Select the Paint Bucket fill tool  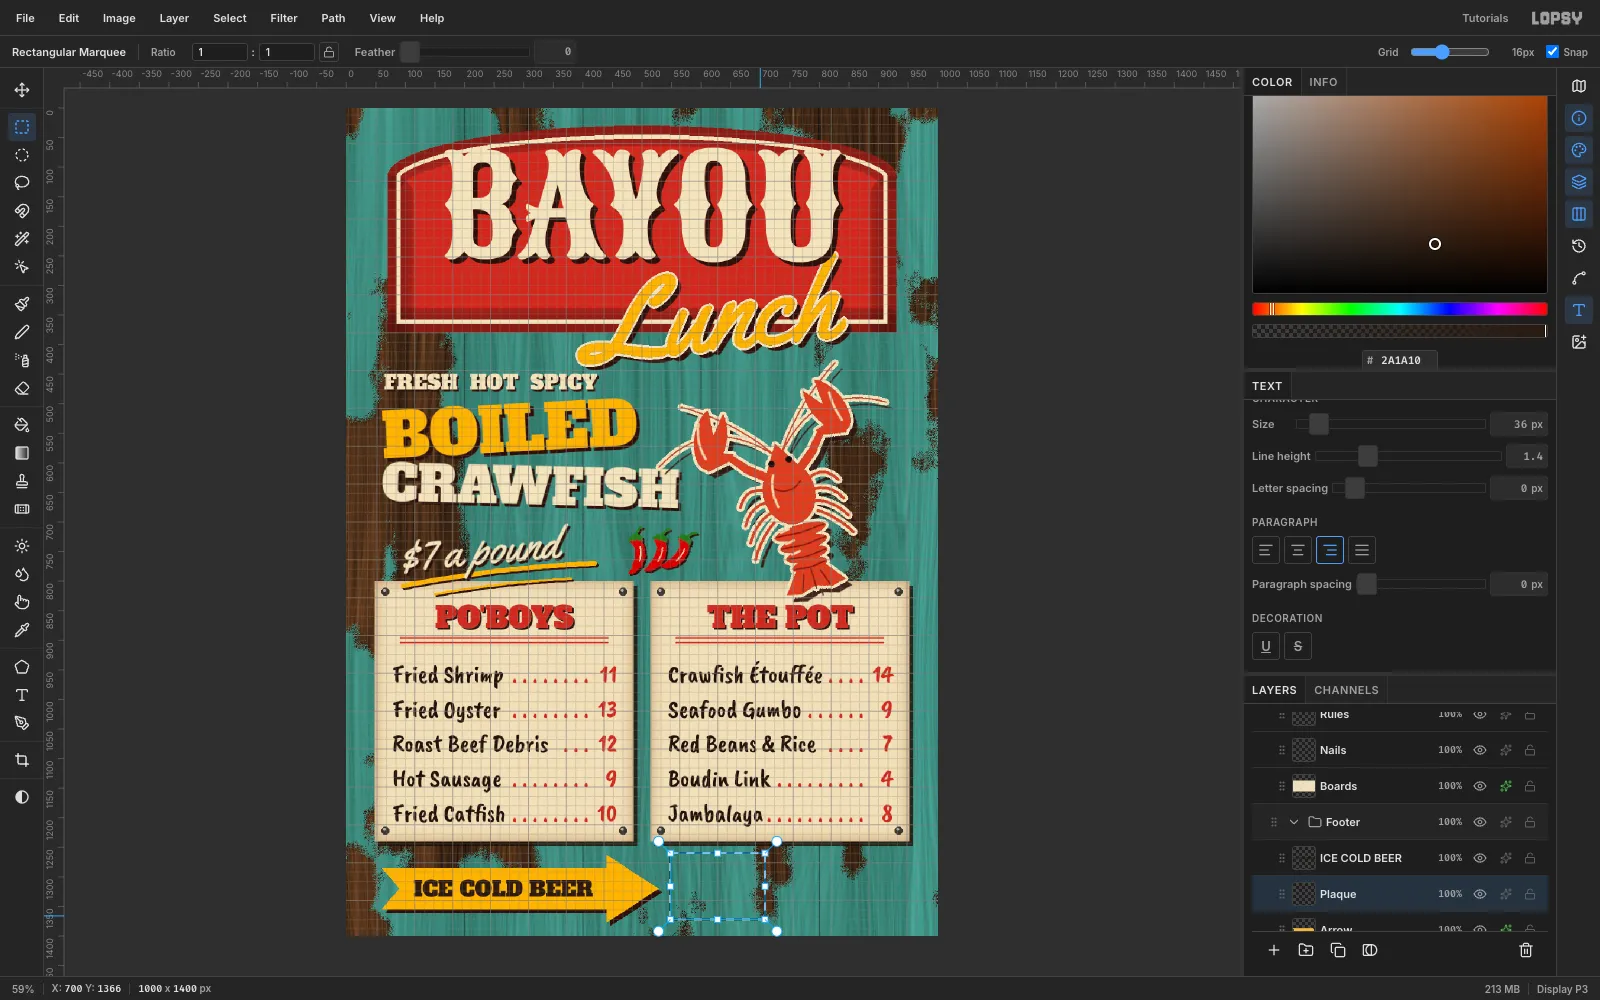coord(22,425)
